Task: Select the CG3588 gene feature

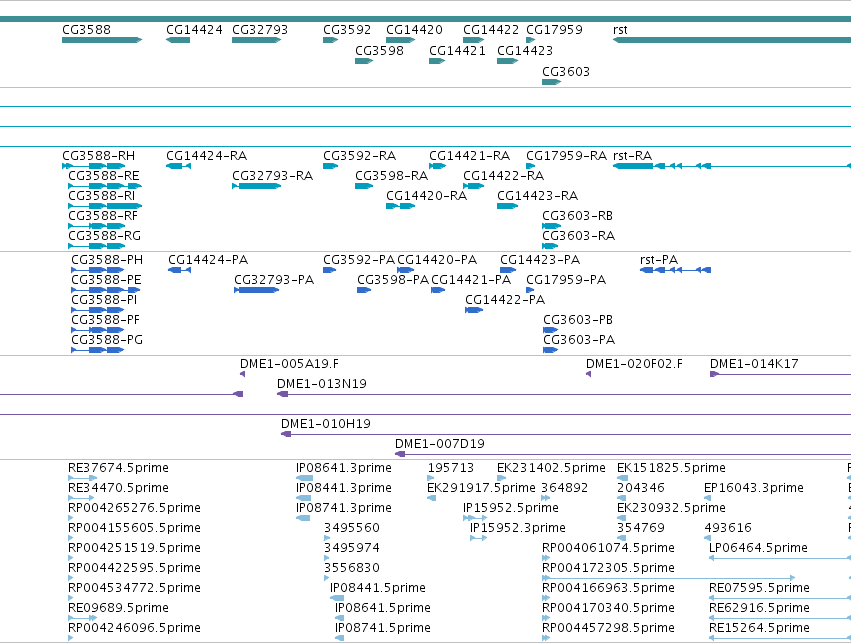Action: tap(102, 40)
